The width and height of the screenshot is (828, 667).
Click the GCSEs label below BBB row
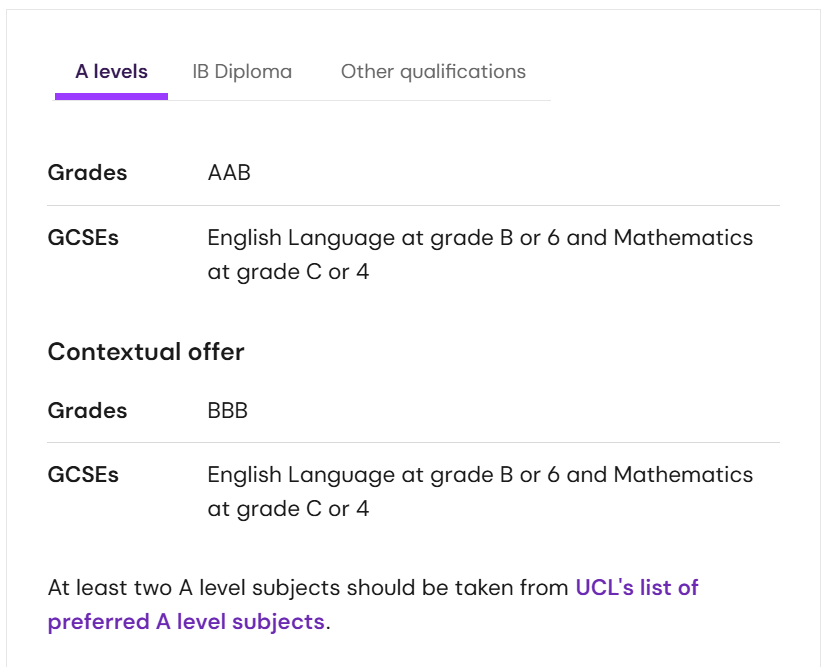coord(83,475)
